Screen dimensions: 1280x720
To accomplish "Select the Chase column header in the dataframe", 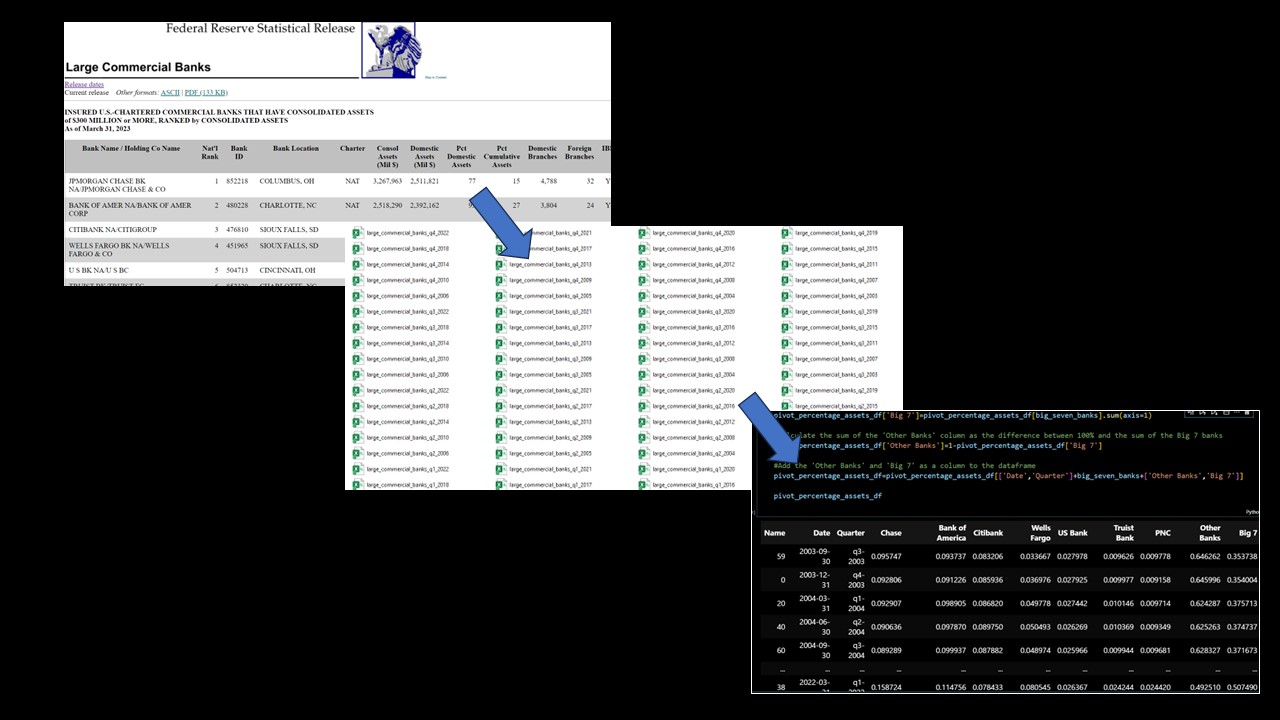I will (x=890, y=533).
